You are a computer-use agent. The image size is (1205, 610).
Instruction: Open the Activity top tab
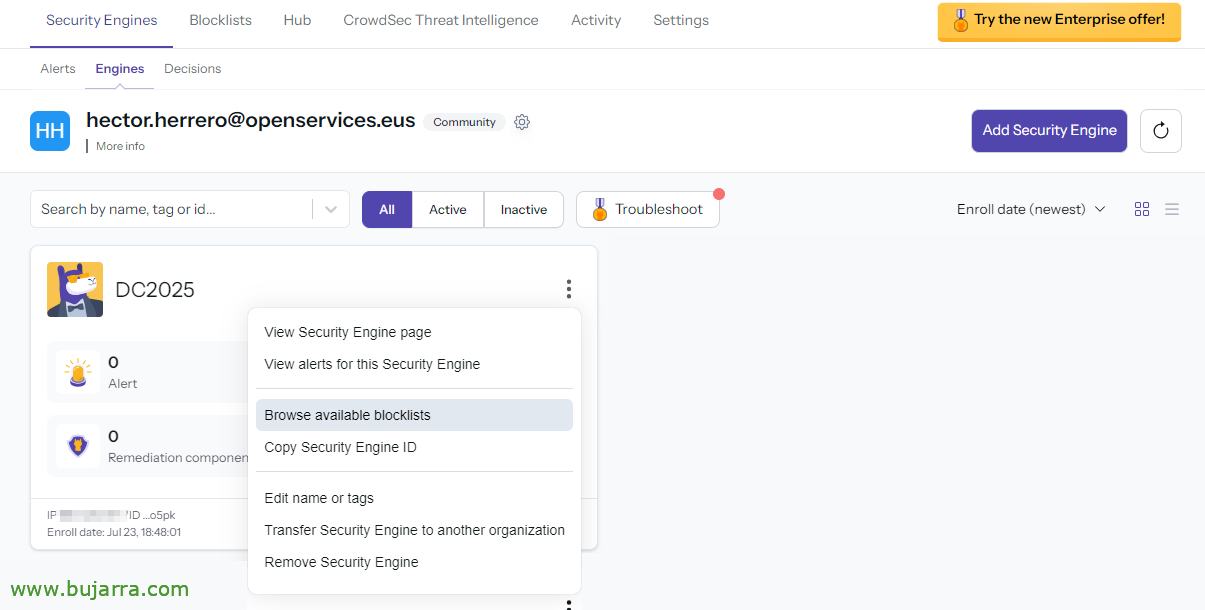[596, 20]
